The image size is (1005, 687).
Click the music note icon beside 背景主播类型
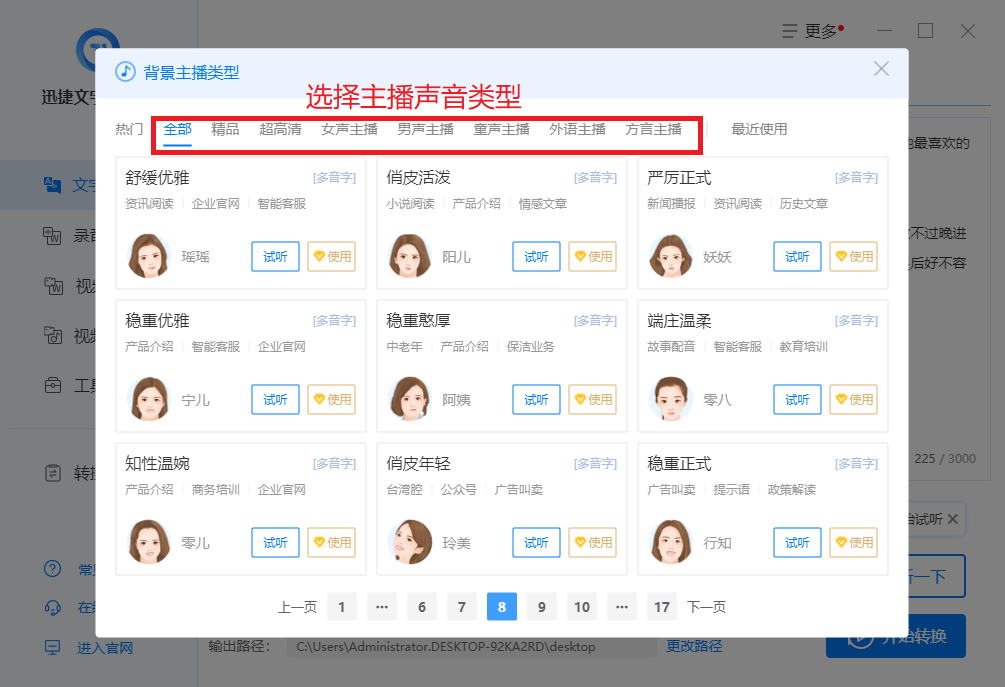124,72
